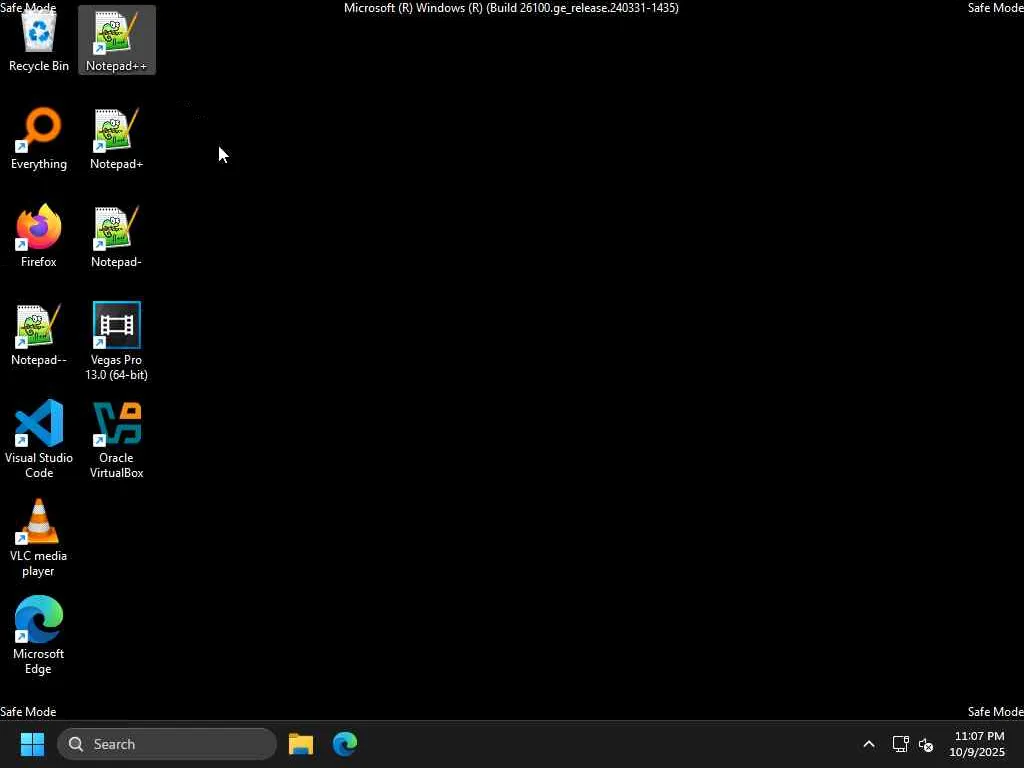Select the Microsoft Edge desktop shortcut
The width and height of the screenshot is (1024, 768).
click(39, 635)
